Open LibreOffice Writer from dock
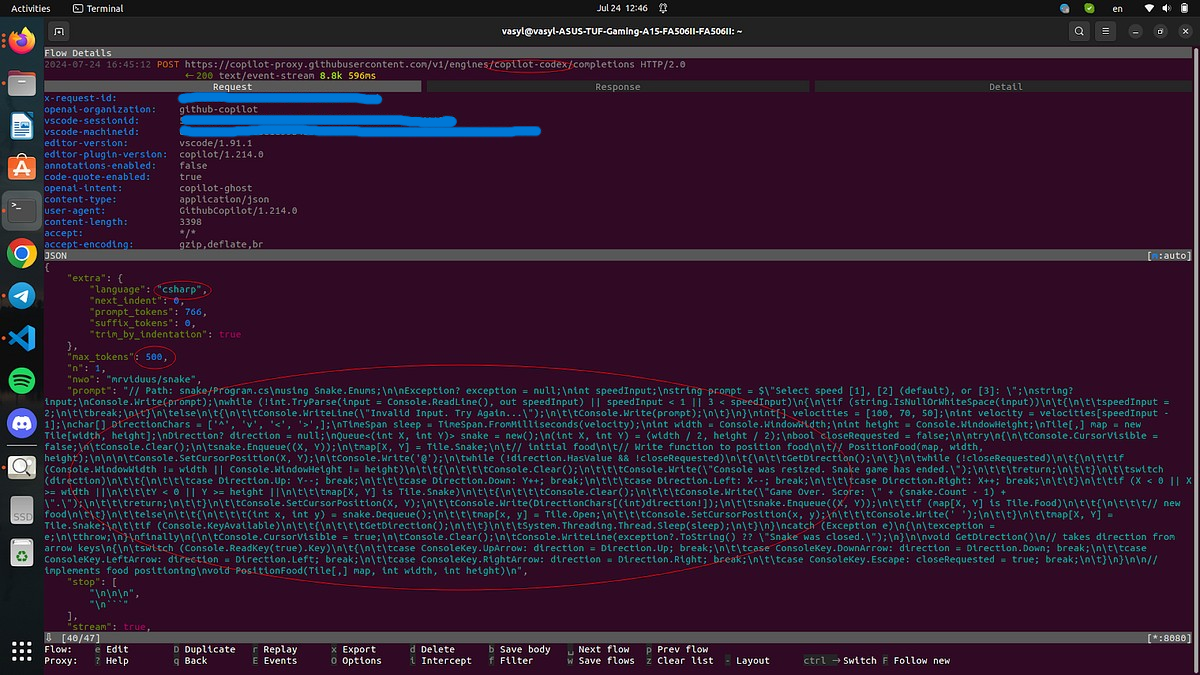Screen dimensions: 1200x675 click(22, 126)
